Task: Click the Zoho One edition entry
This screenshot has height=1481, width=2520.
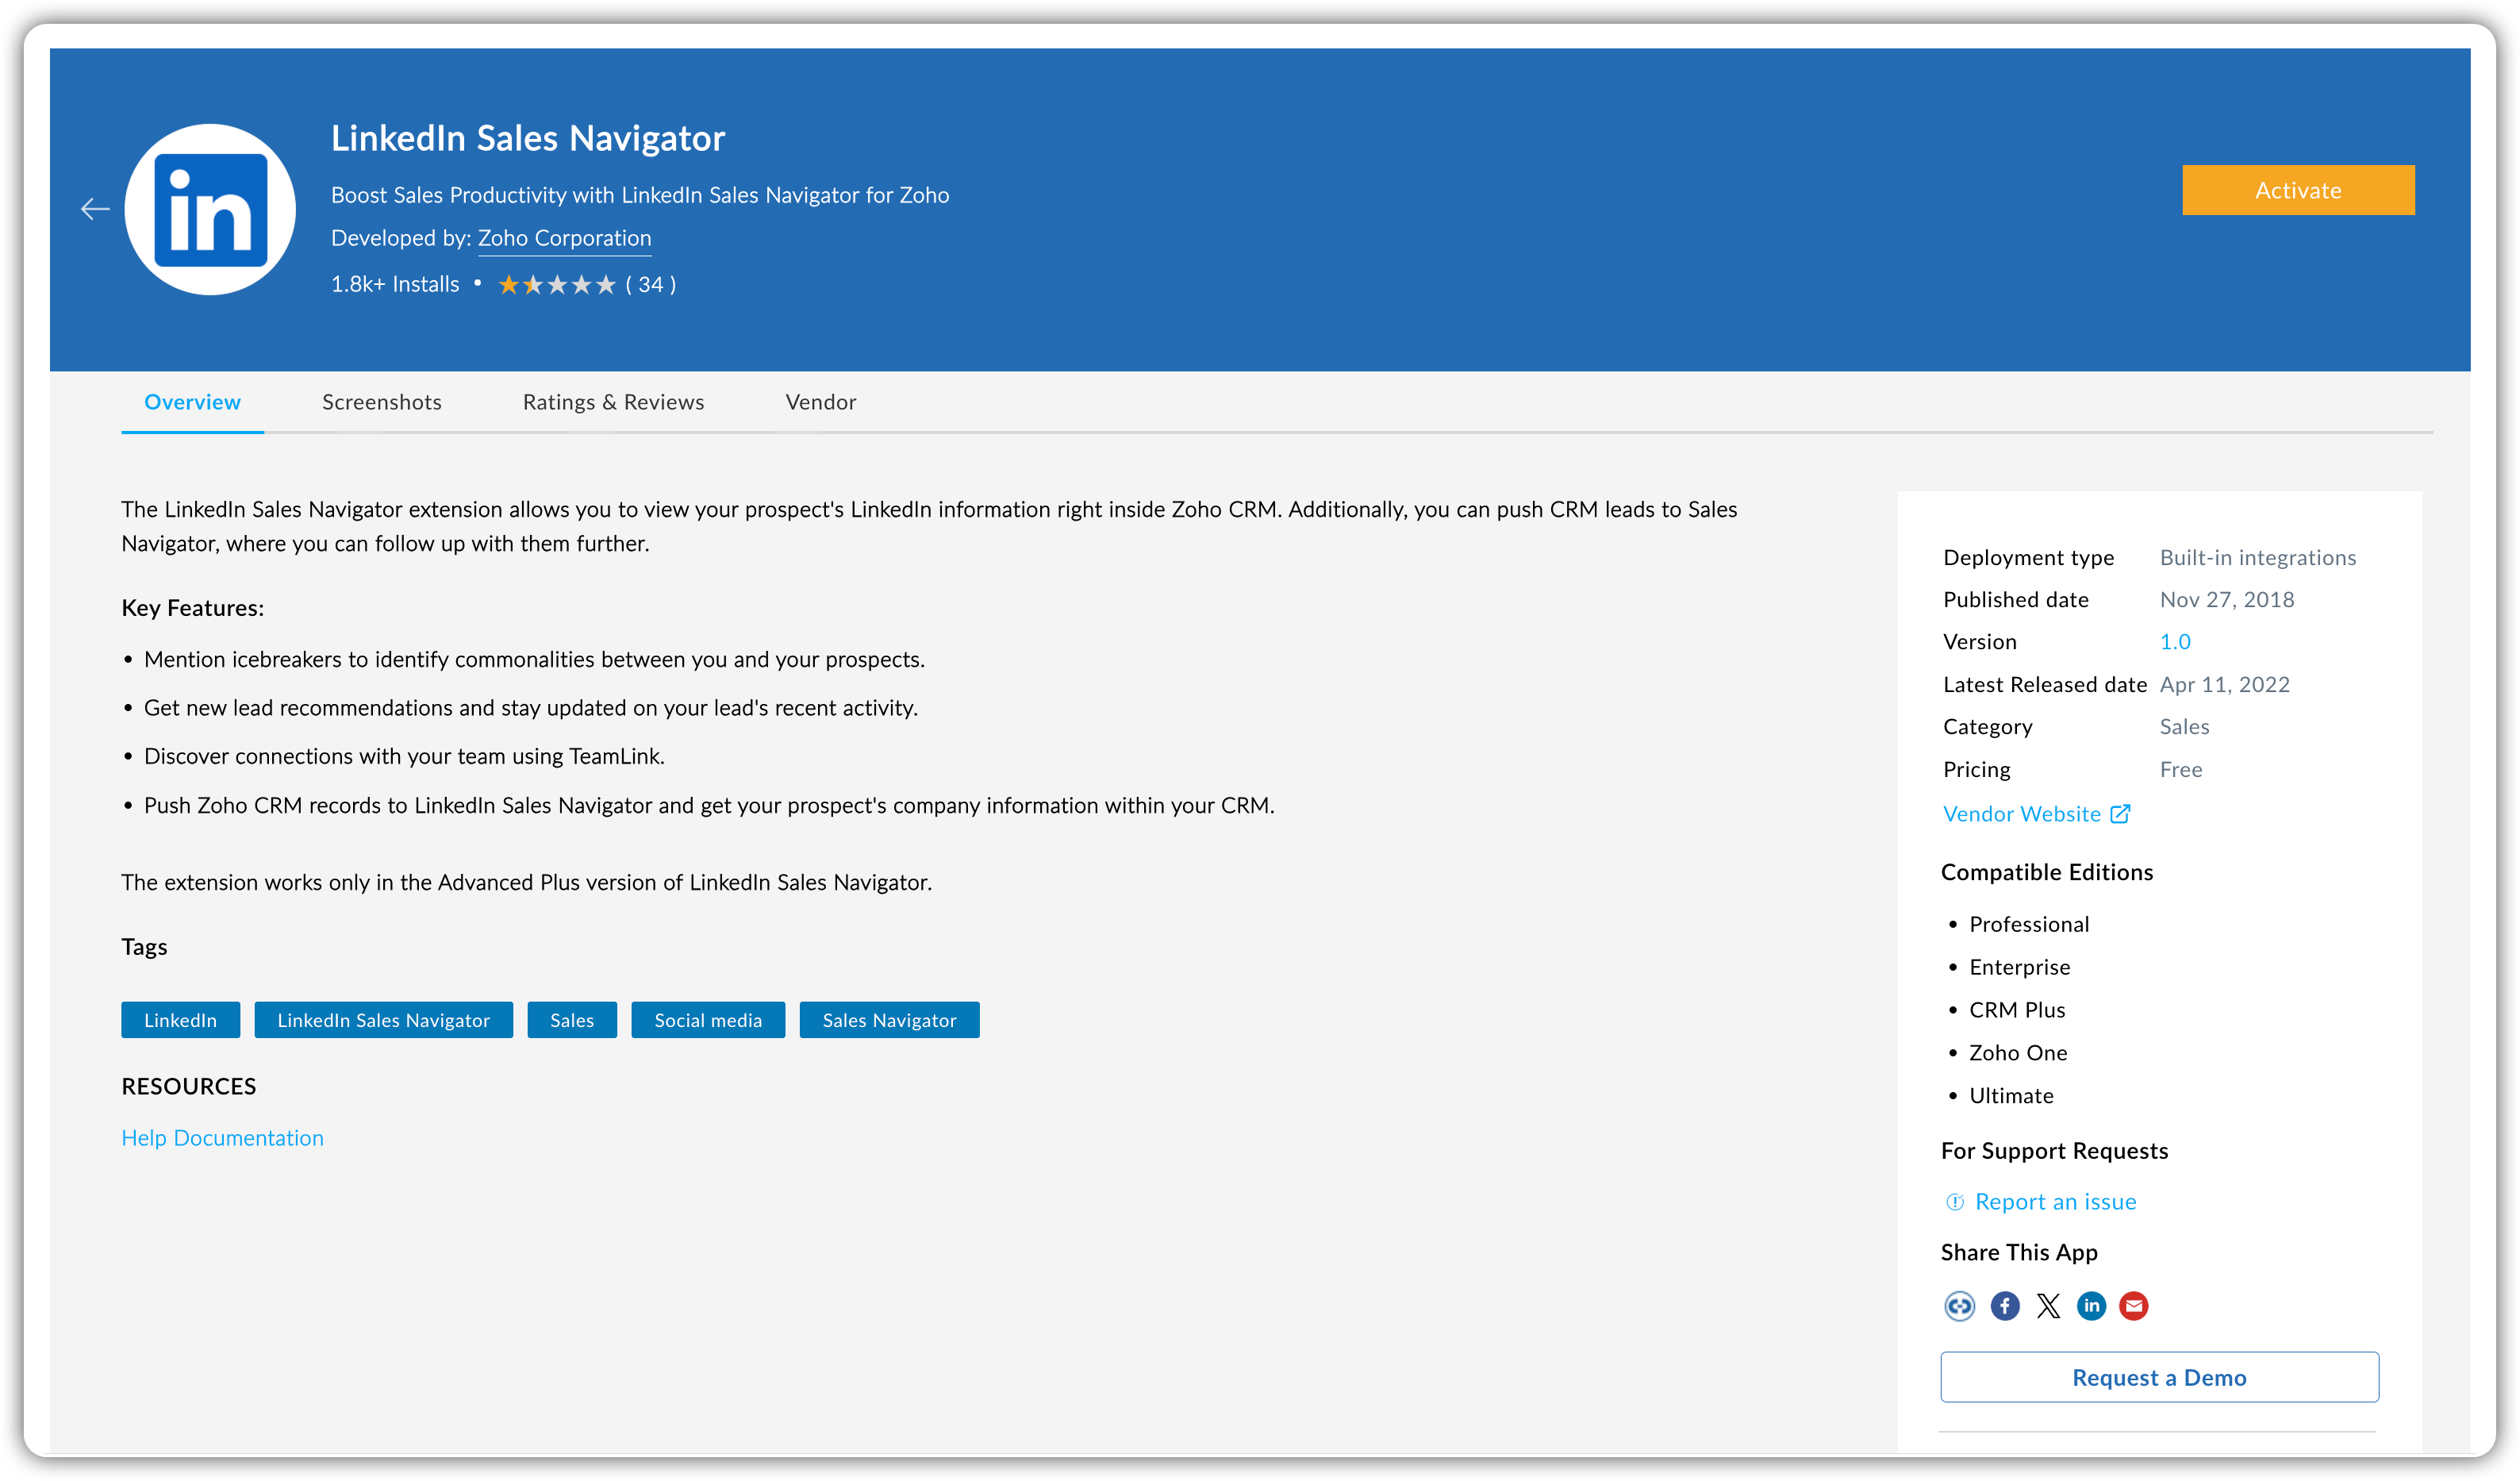Action: (2018, 1053)
